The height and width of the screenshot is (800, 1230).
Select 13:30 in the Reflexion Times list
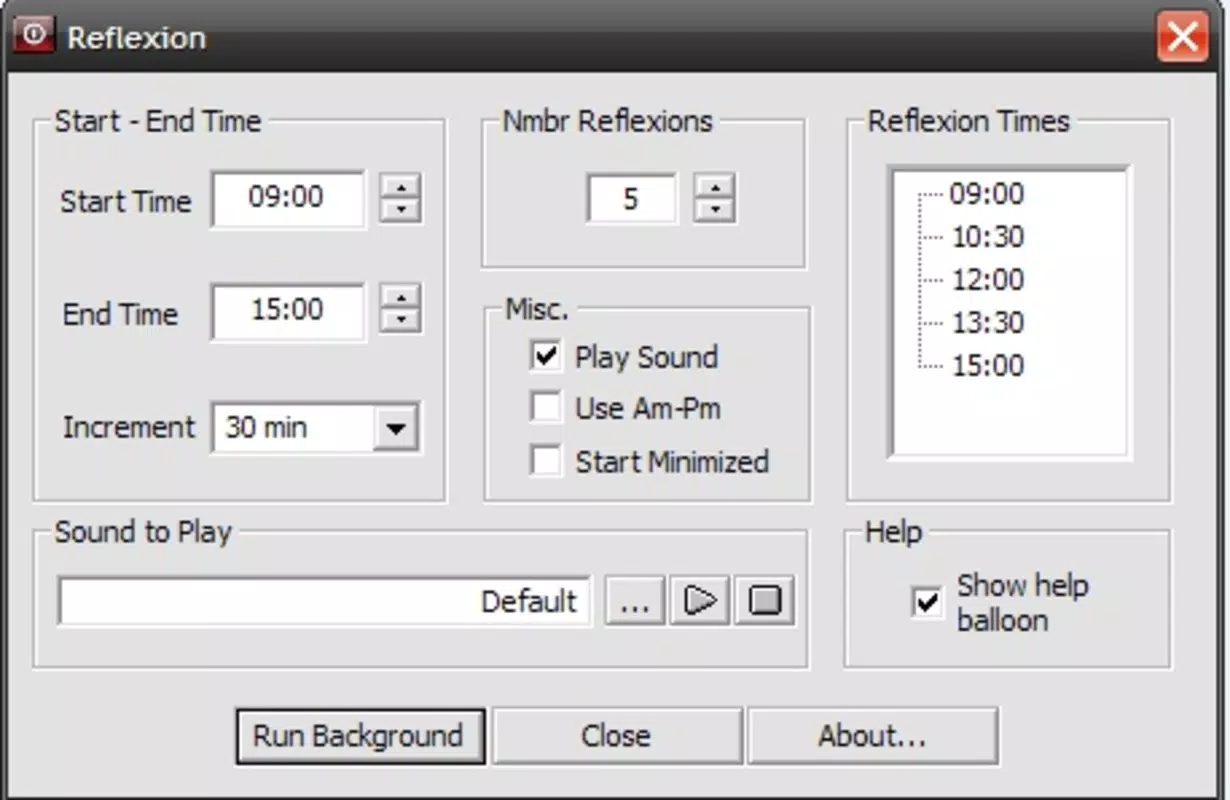coord(988,323)
